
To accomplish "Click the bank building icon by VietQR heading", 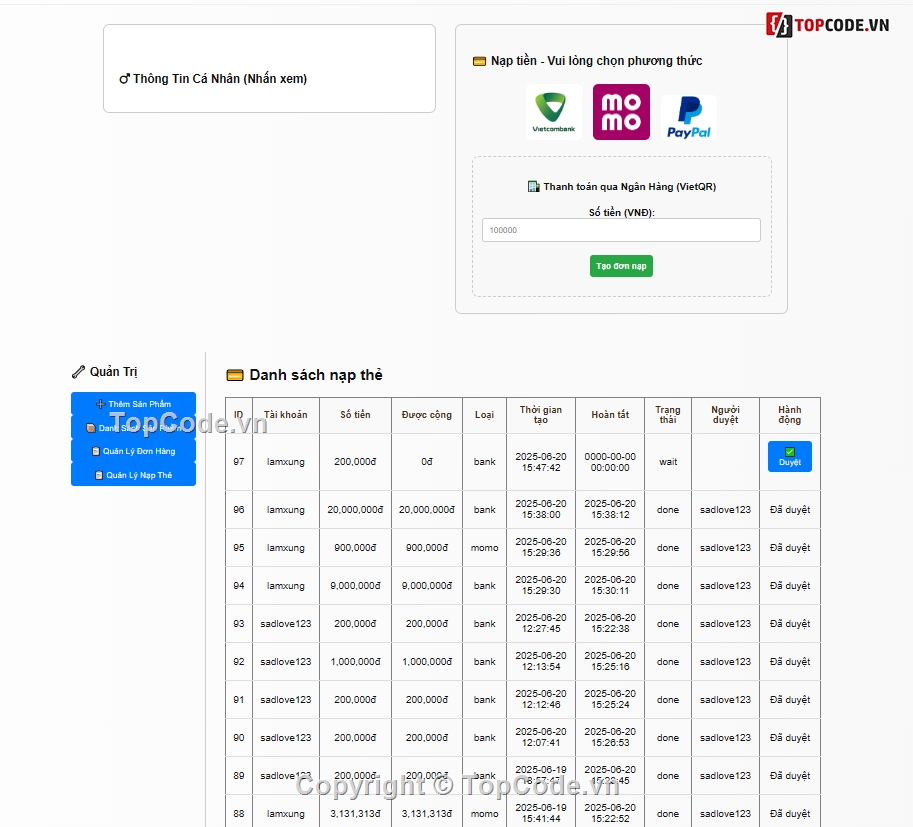I will point(533,186).
